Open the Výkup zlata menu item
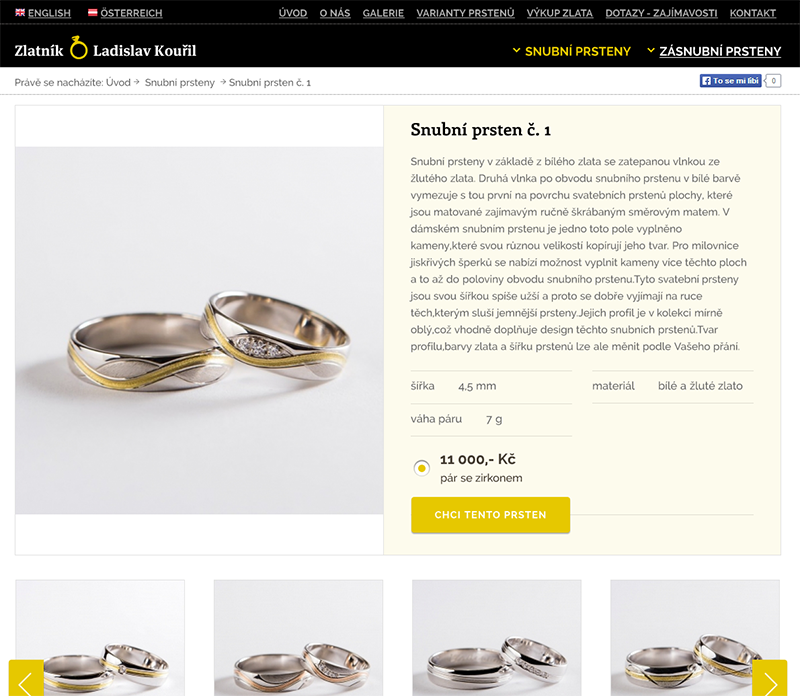Image resolution: width=800 pixels, height=696 pixels. (x=560, y=13)
